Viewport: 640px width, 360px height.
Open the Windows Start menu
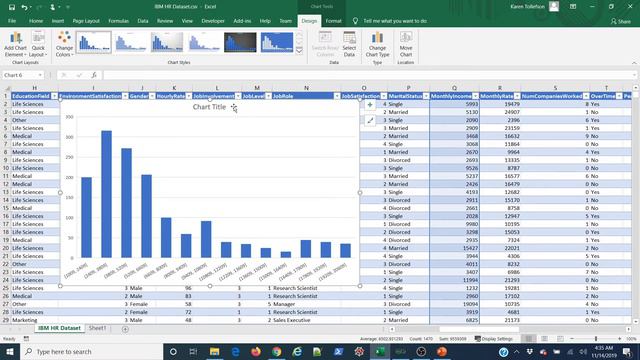10,351
